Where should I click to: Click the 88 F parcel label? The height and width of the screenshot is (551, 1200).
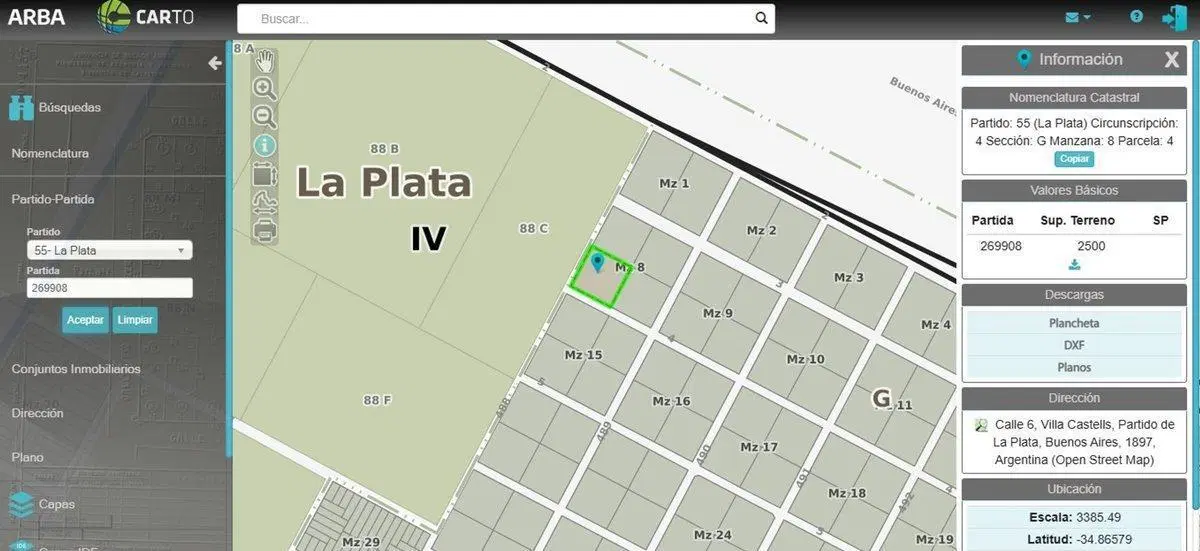click(x=377, y=400)
